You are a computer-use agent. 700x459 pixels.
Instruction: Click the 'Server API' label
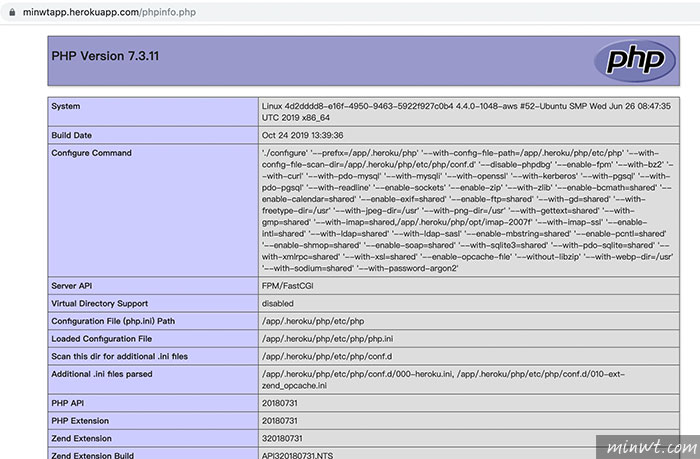[71, 286]
